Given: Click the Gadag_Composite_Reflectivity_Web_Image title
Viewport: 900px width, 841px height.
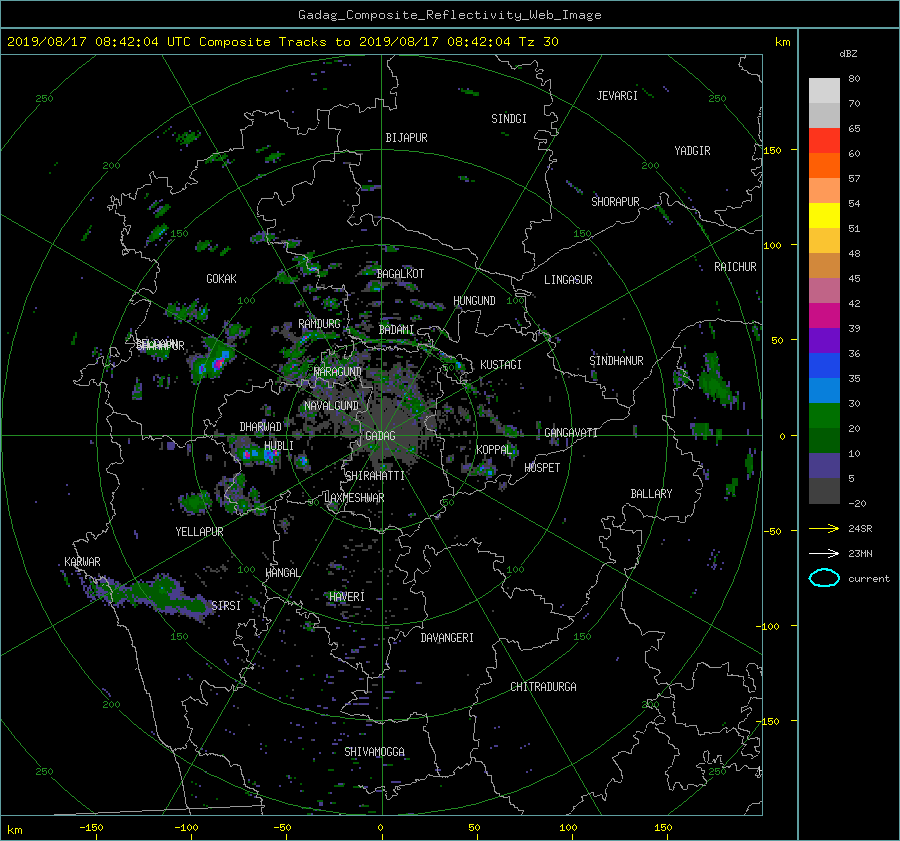Looking at the screenshot, I should [x=449, y=15].
